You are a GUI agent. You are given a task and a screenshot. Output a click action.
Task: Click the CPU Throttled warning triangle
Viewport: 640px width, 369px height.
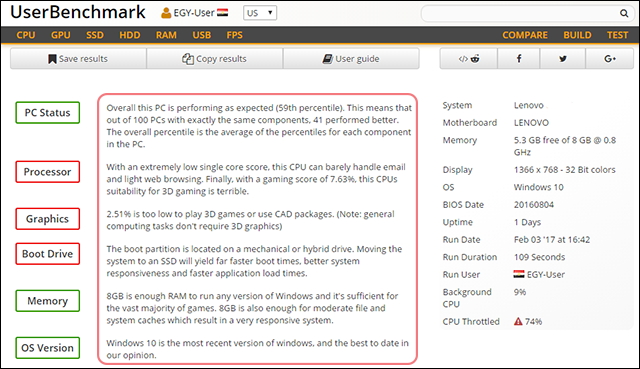[x=518, y=322]
